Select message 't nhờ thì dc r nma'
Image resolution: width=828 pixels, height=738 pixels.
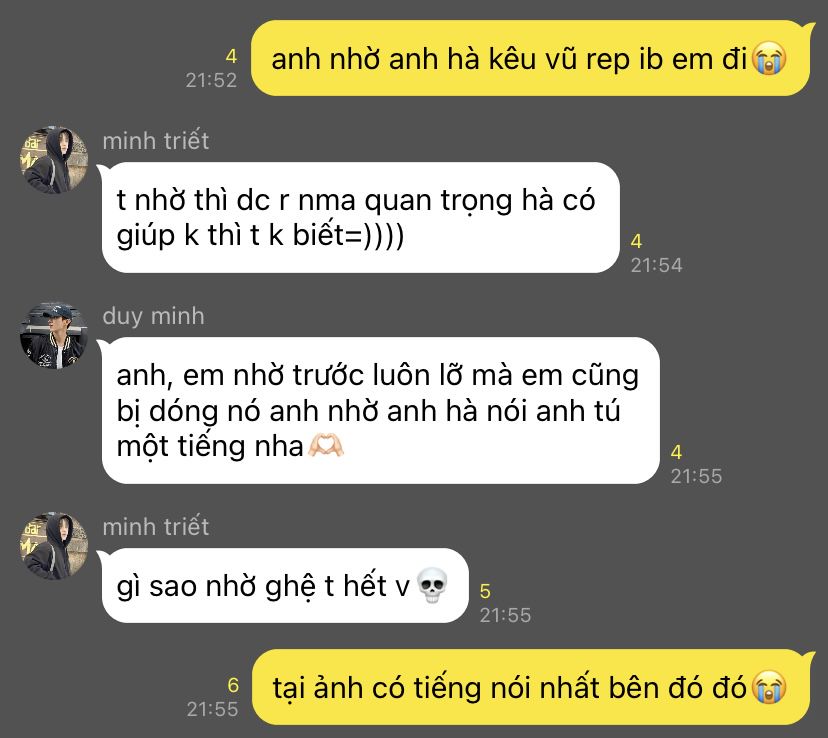click(x=361, y=217)
